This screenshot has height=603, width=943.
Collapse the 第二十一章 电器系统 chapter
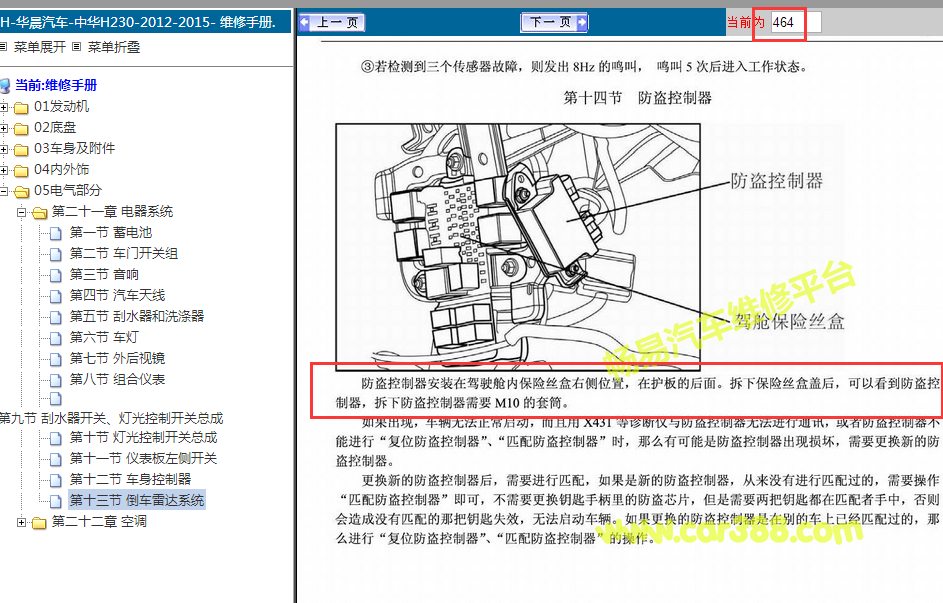pos(22,212)
